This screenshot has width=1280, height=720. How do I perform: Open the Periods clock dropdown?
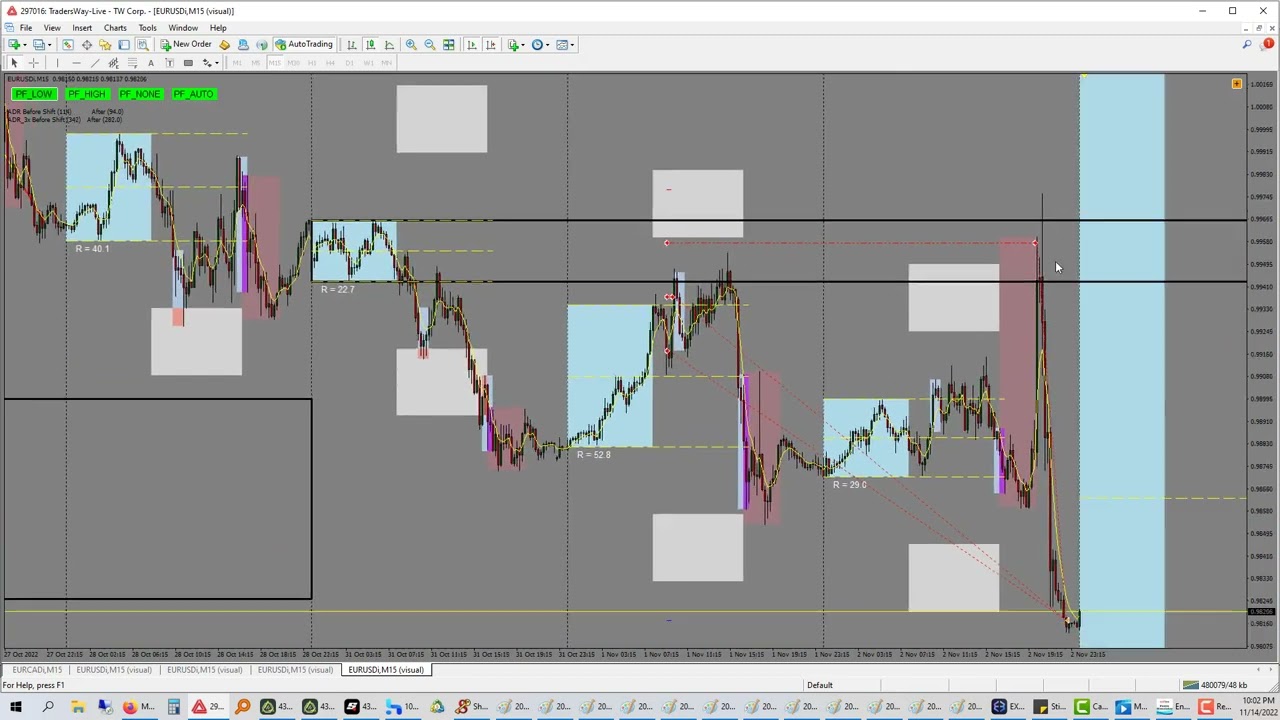pyautogui.click(x=540, y=44)
